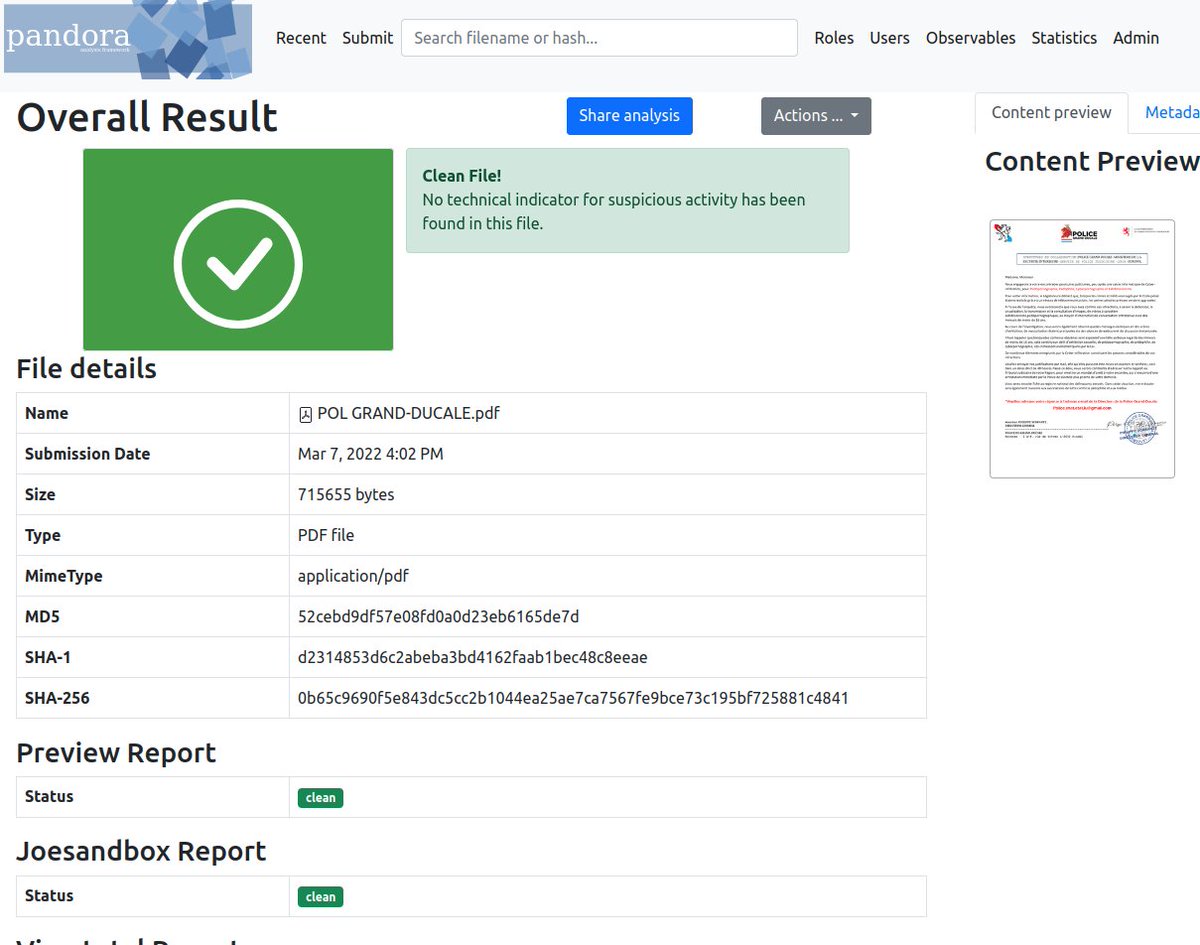The width and height of the screenshot is (1200, 945).
Task: Click the MD5 row label
Action: point(42,617)
